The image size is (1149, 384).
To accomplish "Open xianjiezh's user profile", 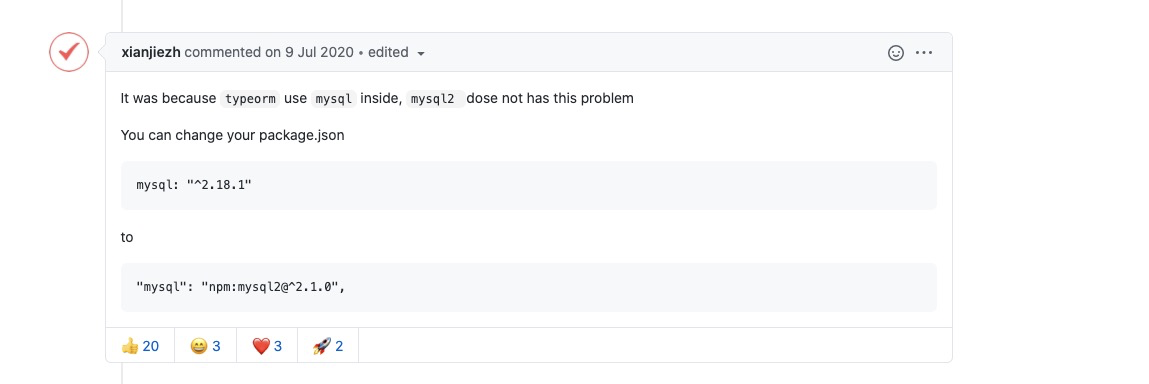I will coord(151,53).
